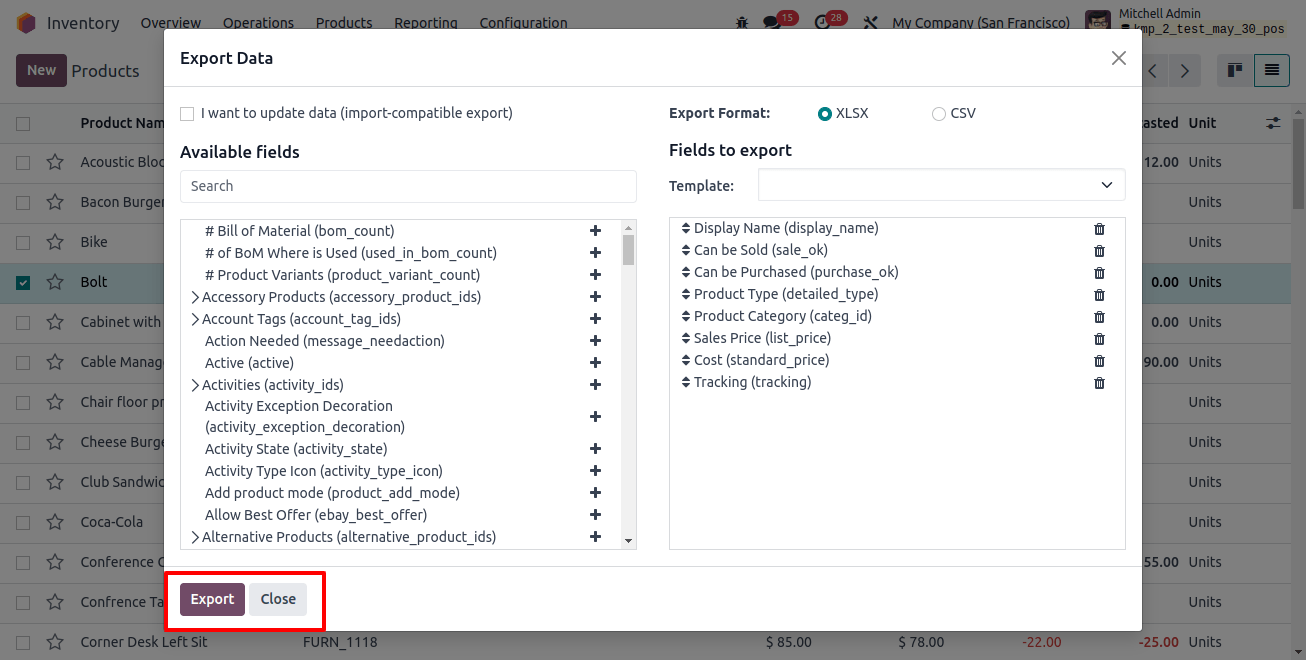Add '# Bill of Material' field to export
The width and height of the screenshot is (1306, 660).
[595, 231]
